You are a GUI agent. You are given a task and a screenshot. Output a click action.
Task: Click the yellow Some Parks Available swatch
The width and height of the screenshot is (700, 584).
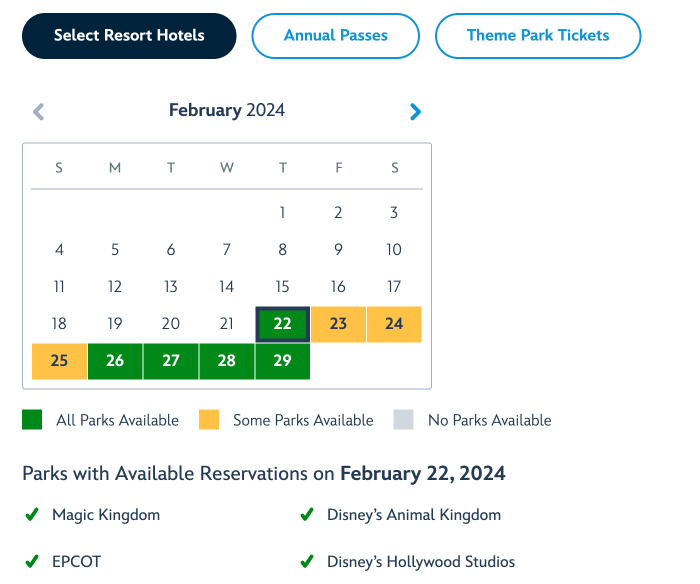coord(209,420)
